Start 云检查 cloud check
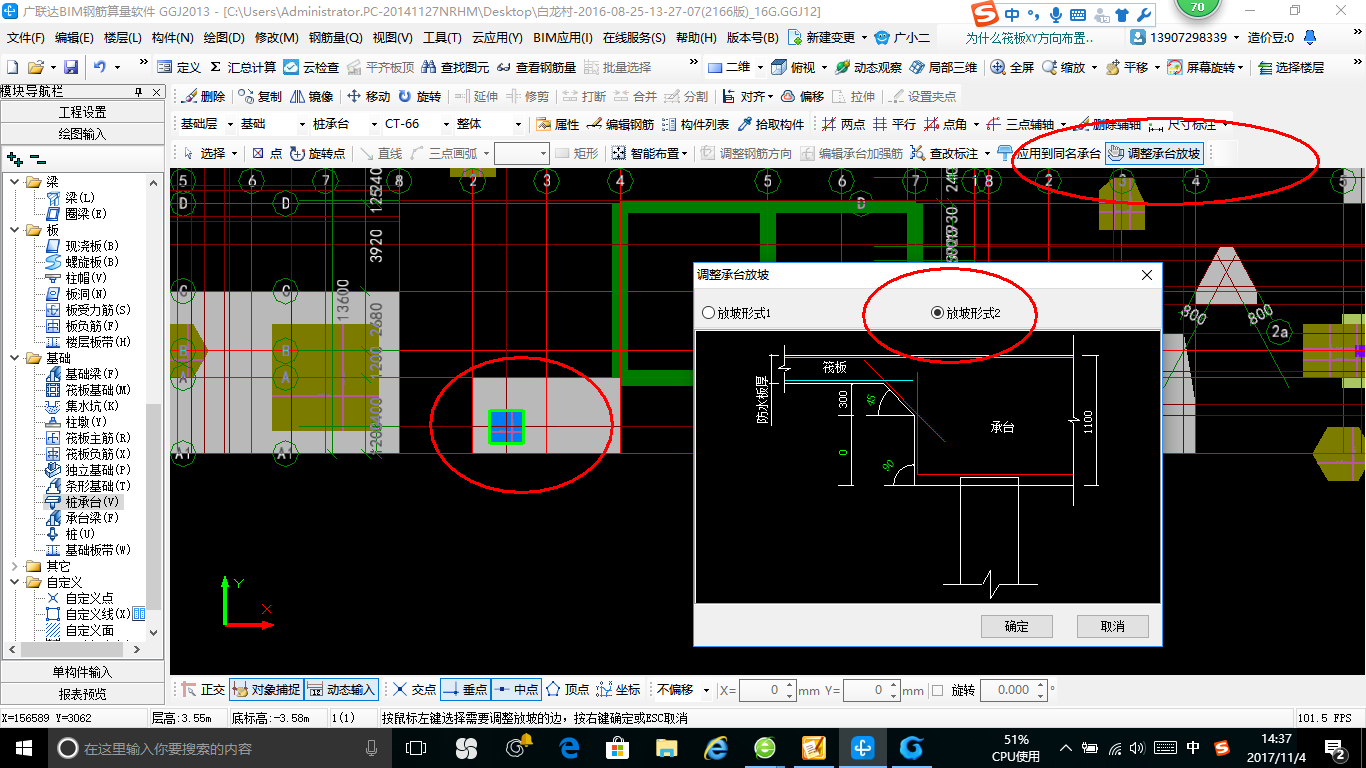Viewport: 1366px width, 768px height. [311, 67]
